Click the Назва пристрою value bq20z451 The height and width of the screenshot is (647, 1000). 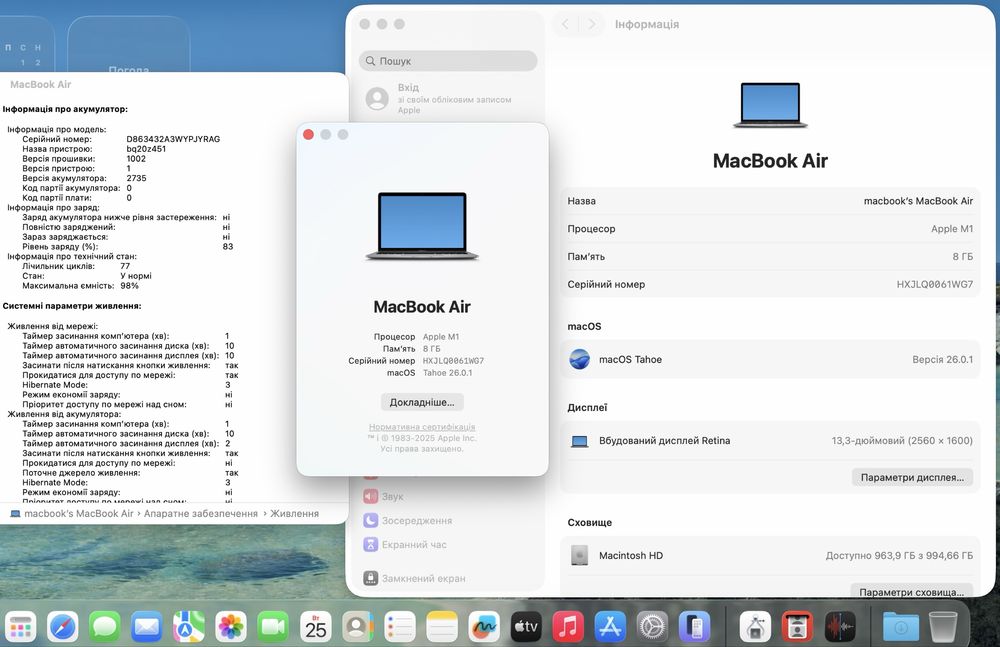pos(146,149)
